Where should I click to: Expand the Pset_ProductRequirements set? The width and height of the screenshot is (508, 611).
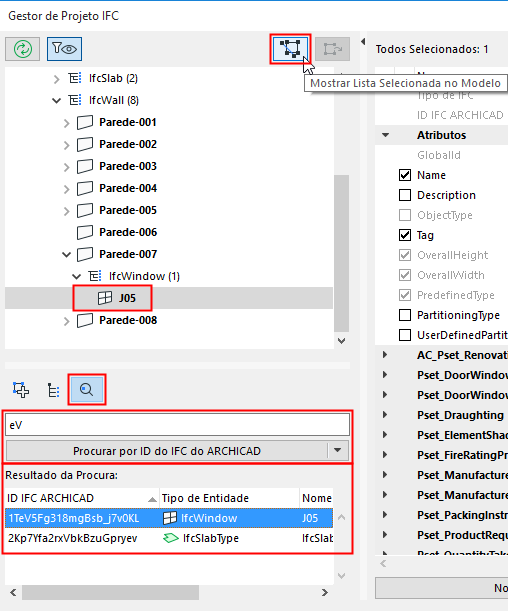385,534
